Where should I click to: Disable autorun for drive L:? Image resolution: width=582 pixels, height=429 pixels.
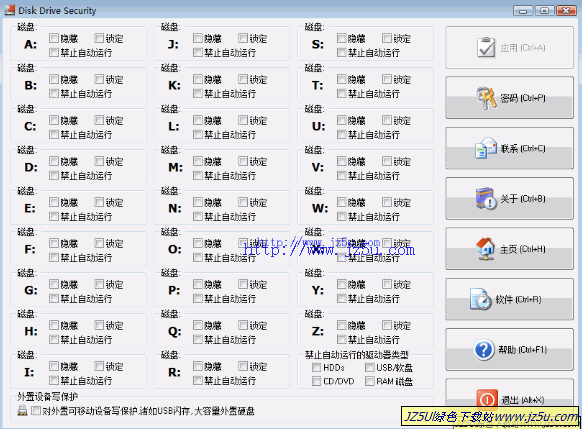[x=198, y=134]
